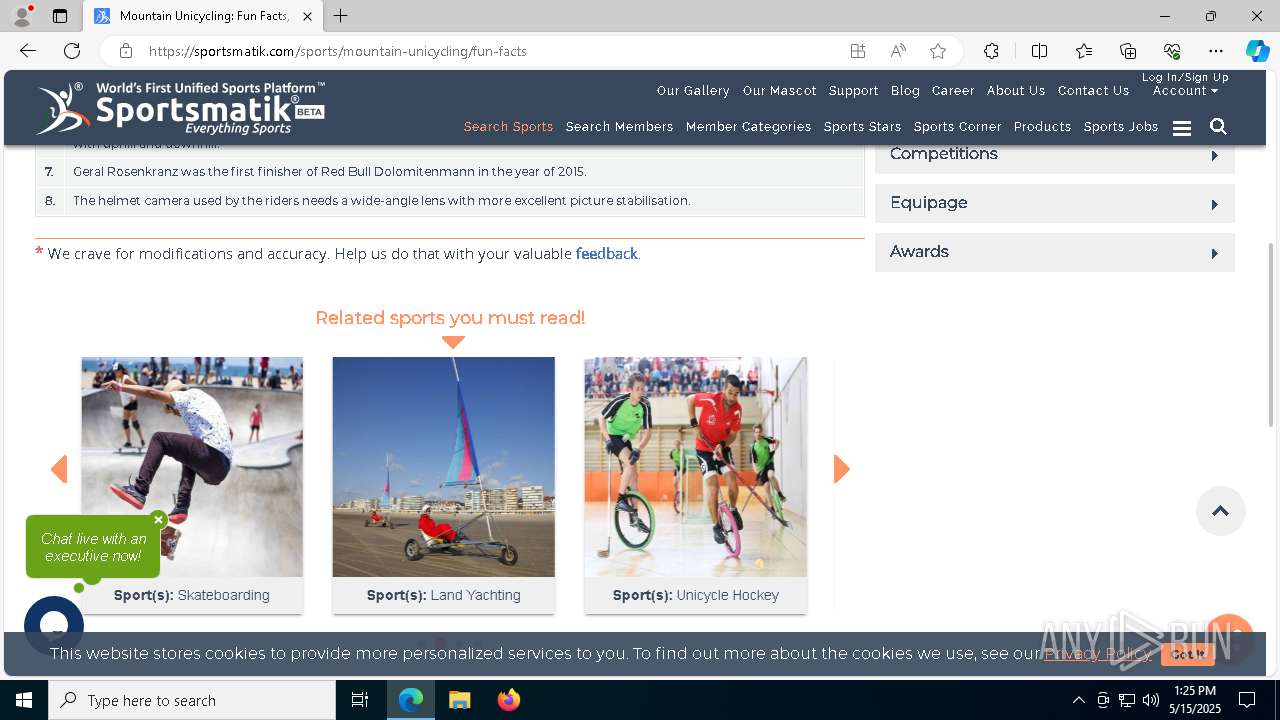Screen dimensions: 1280x720
Task: Click the feedback link
Action: [606, 254]
